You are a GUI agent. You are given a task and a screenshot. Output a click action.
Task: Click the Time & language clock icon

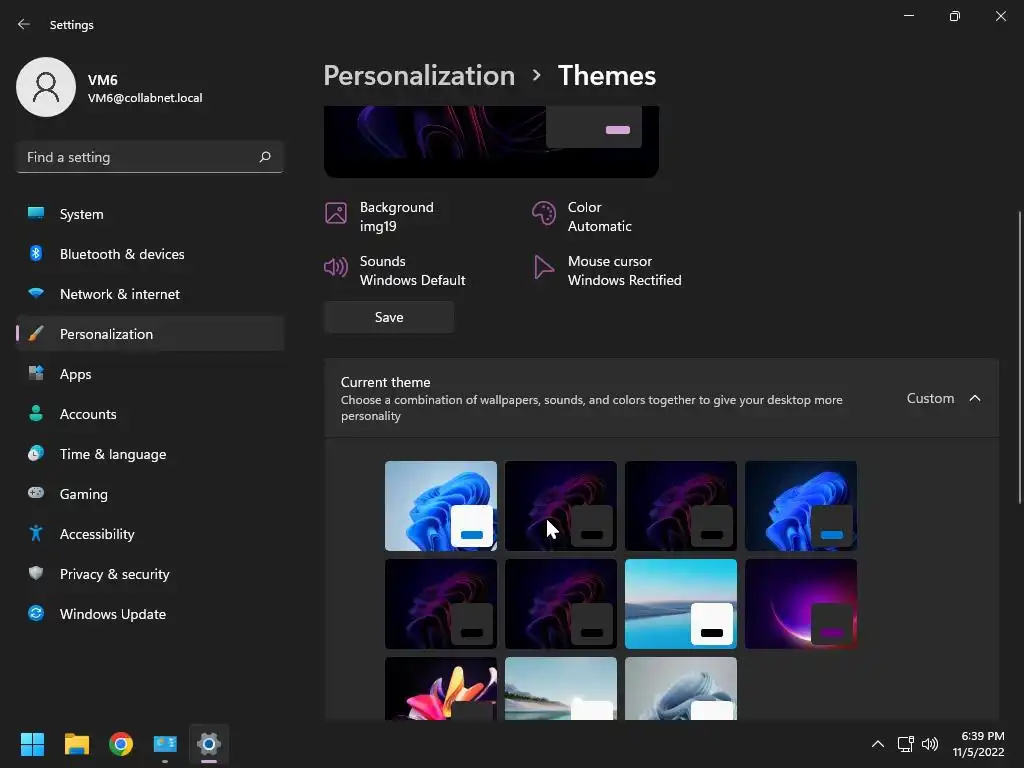36,453
